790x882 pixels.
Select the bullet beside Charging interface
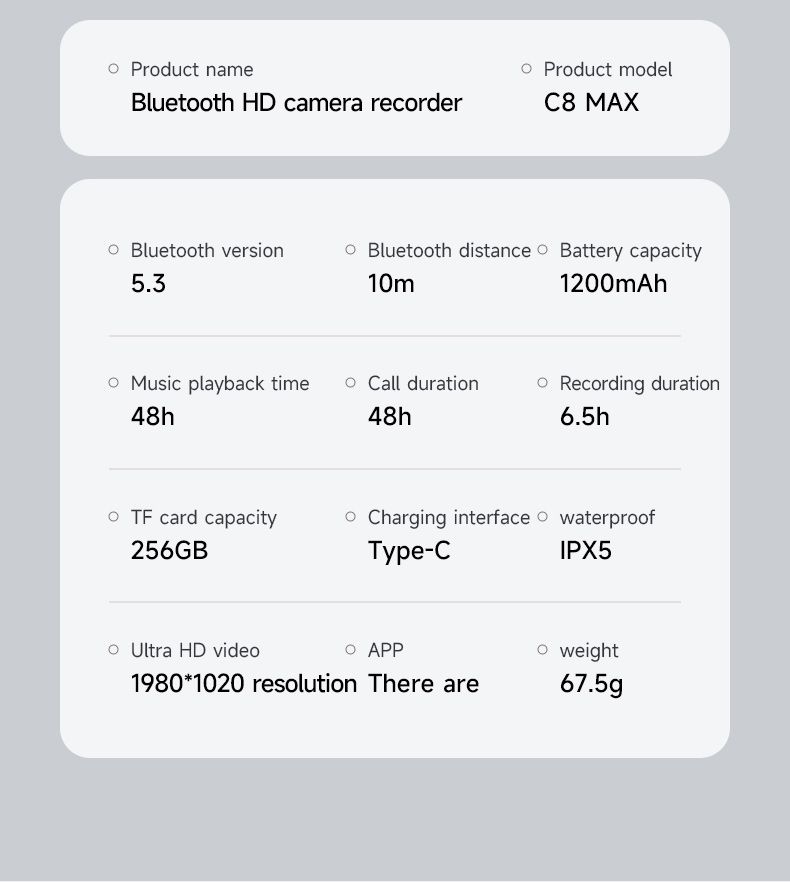tap(350, 517)
